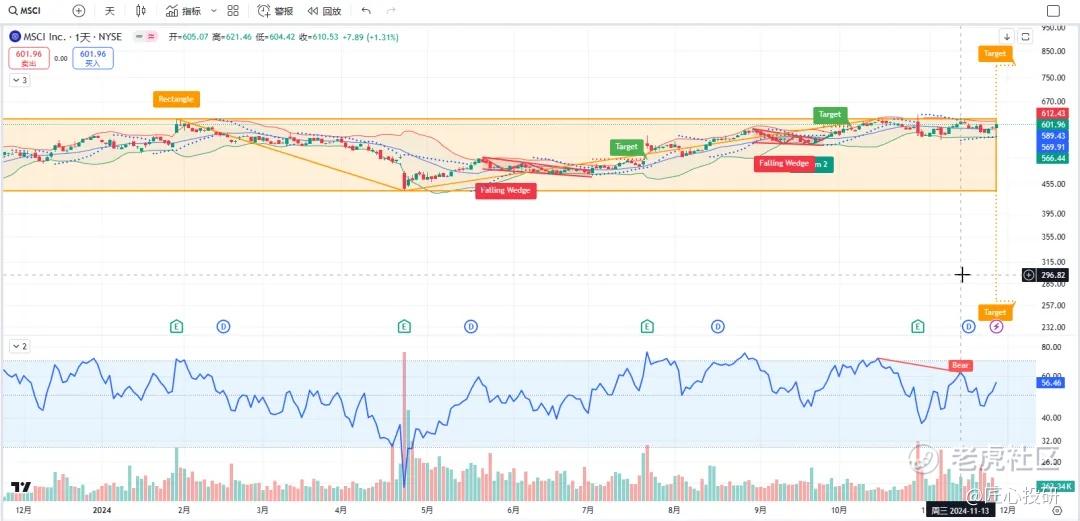Open the late-April earnings E marker
The width and height of the screenshot is (1080, 521).
tap(404, 326)
